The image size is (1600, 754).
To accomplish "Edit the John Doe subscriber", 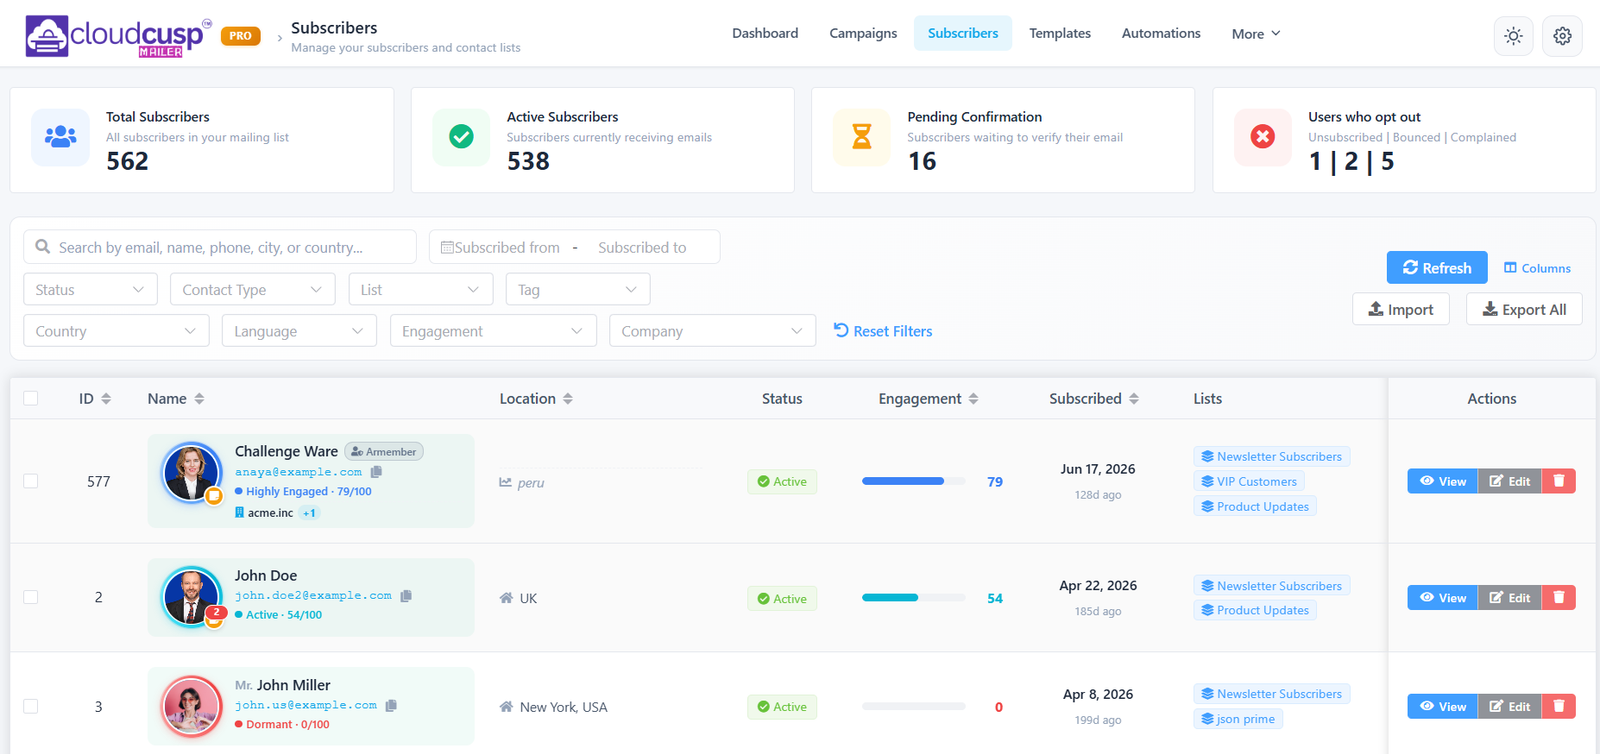I will point(1510,597).
